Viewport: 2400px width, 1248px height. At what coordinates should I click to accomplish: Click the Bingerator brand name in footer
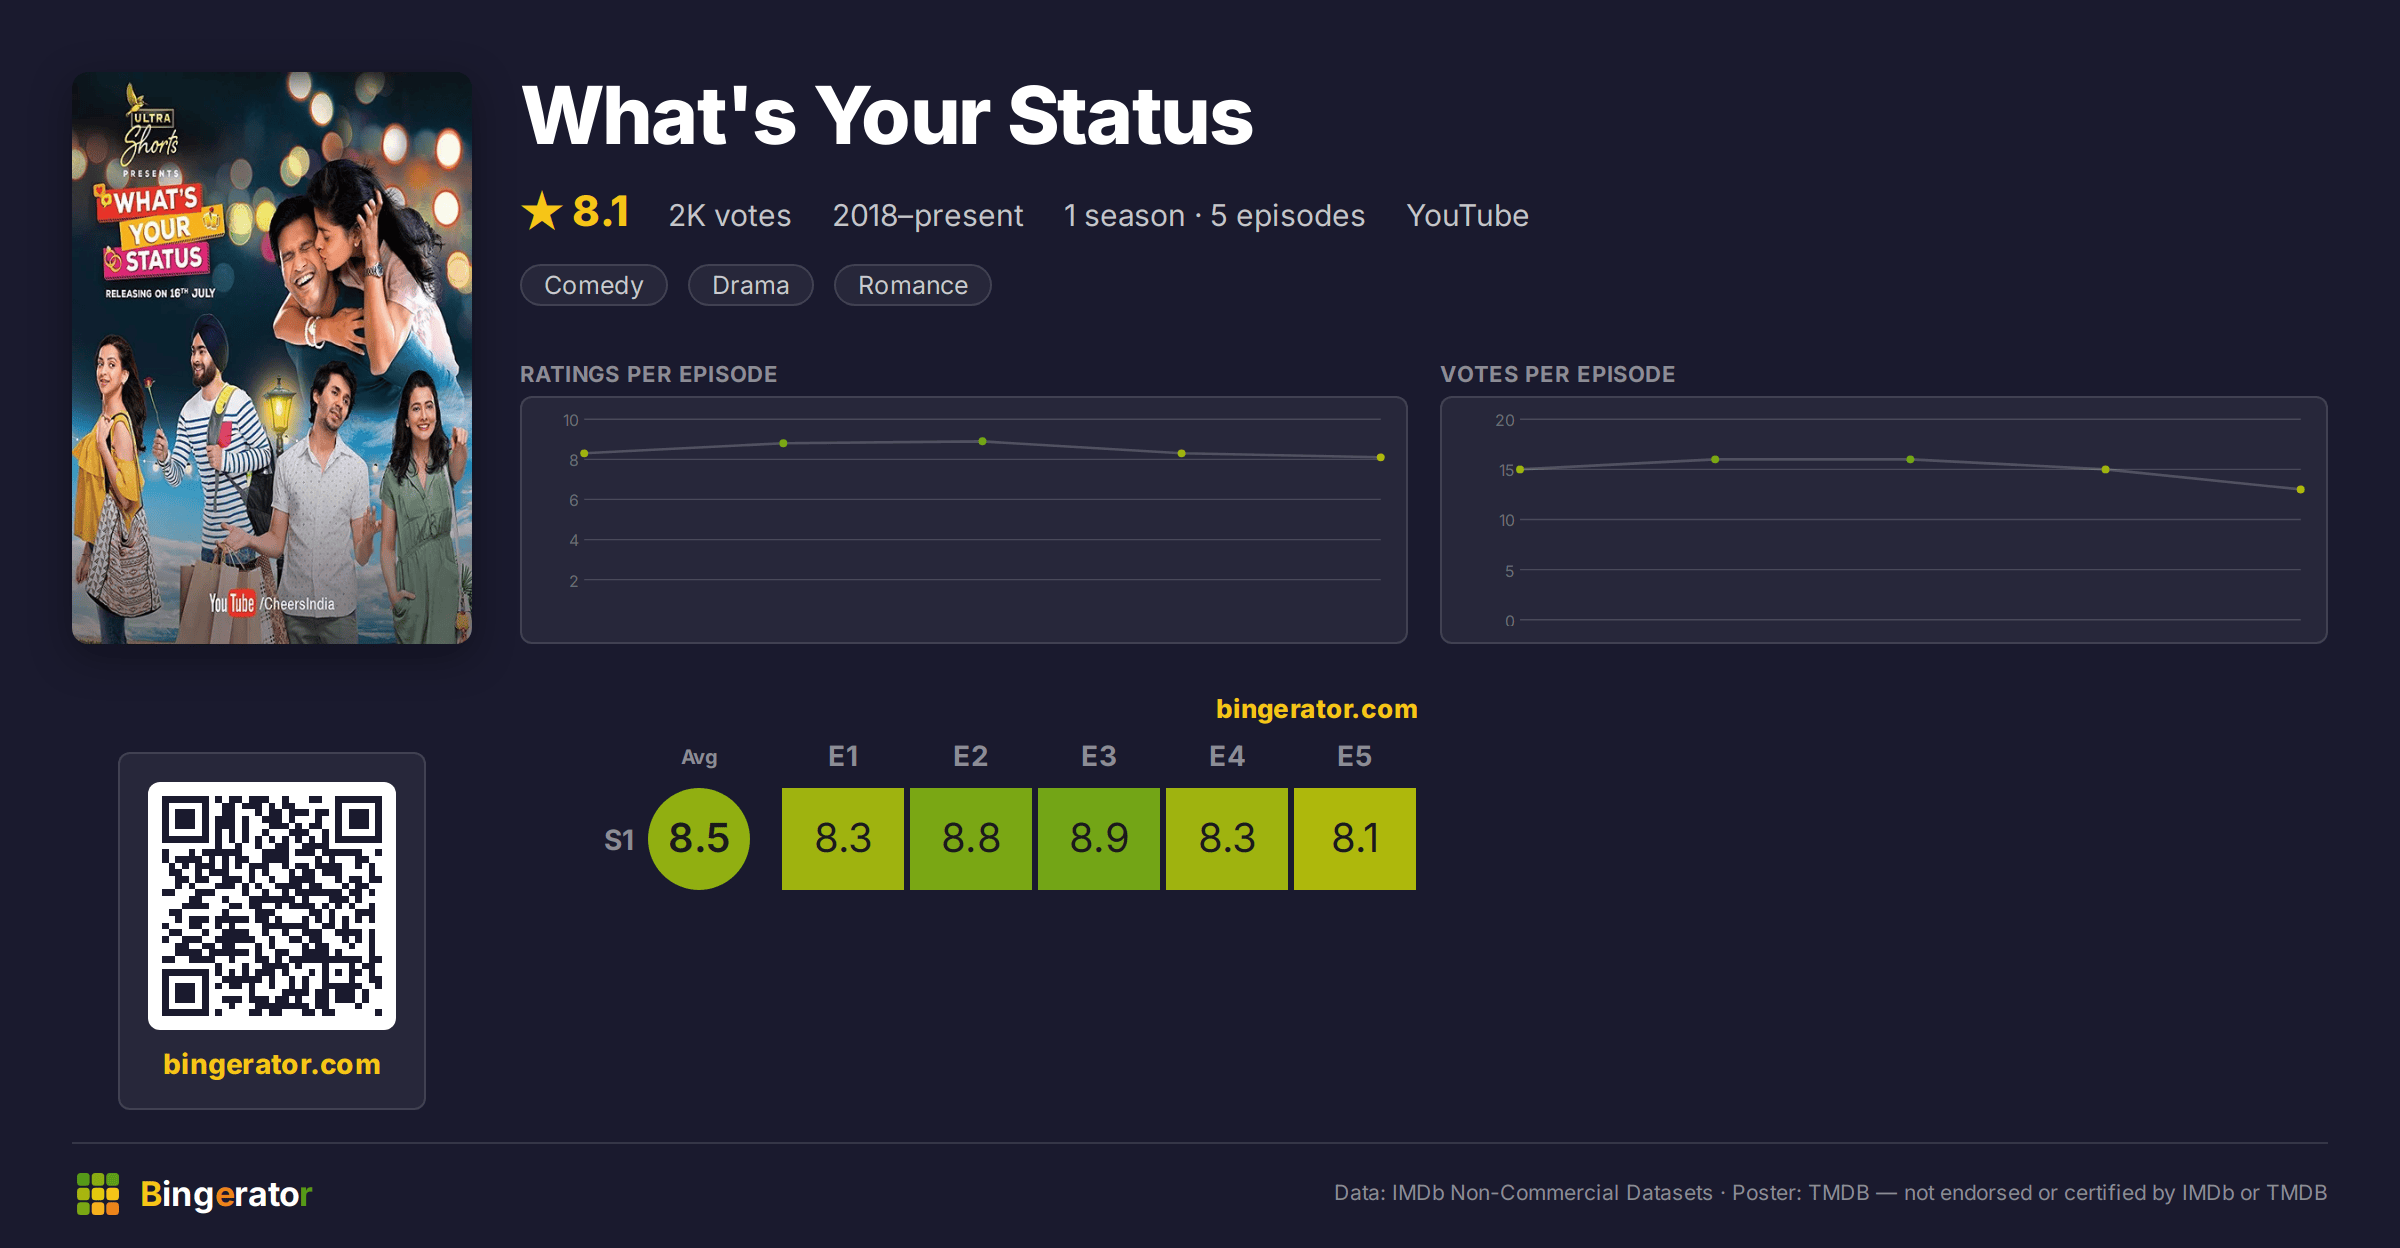pos(227,1194)
